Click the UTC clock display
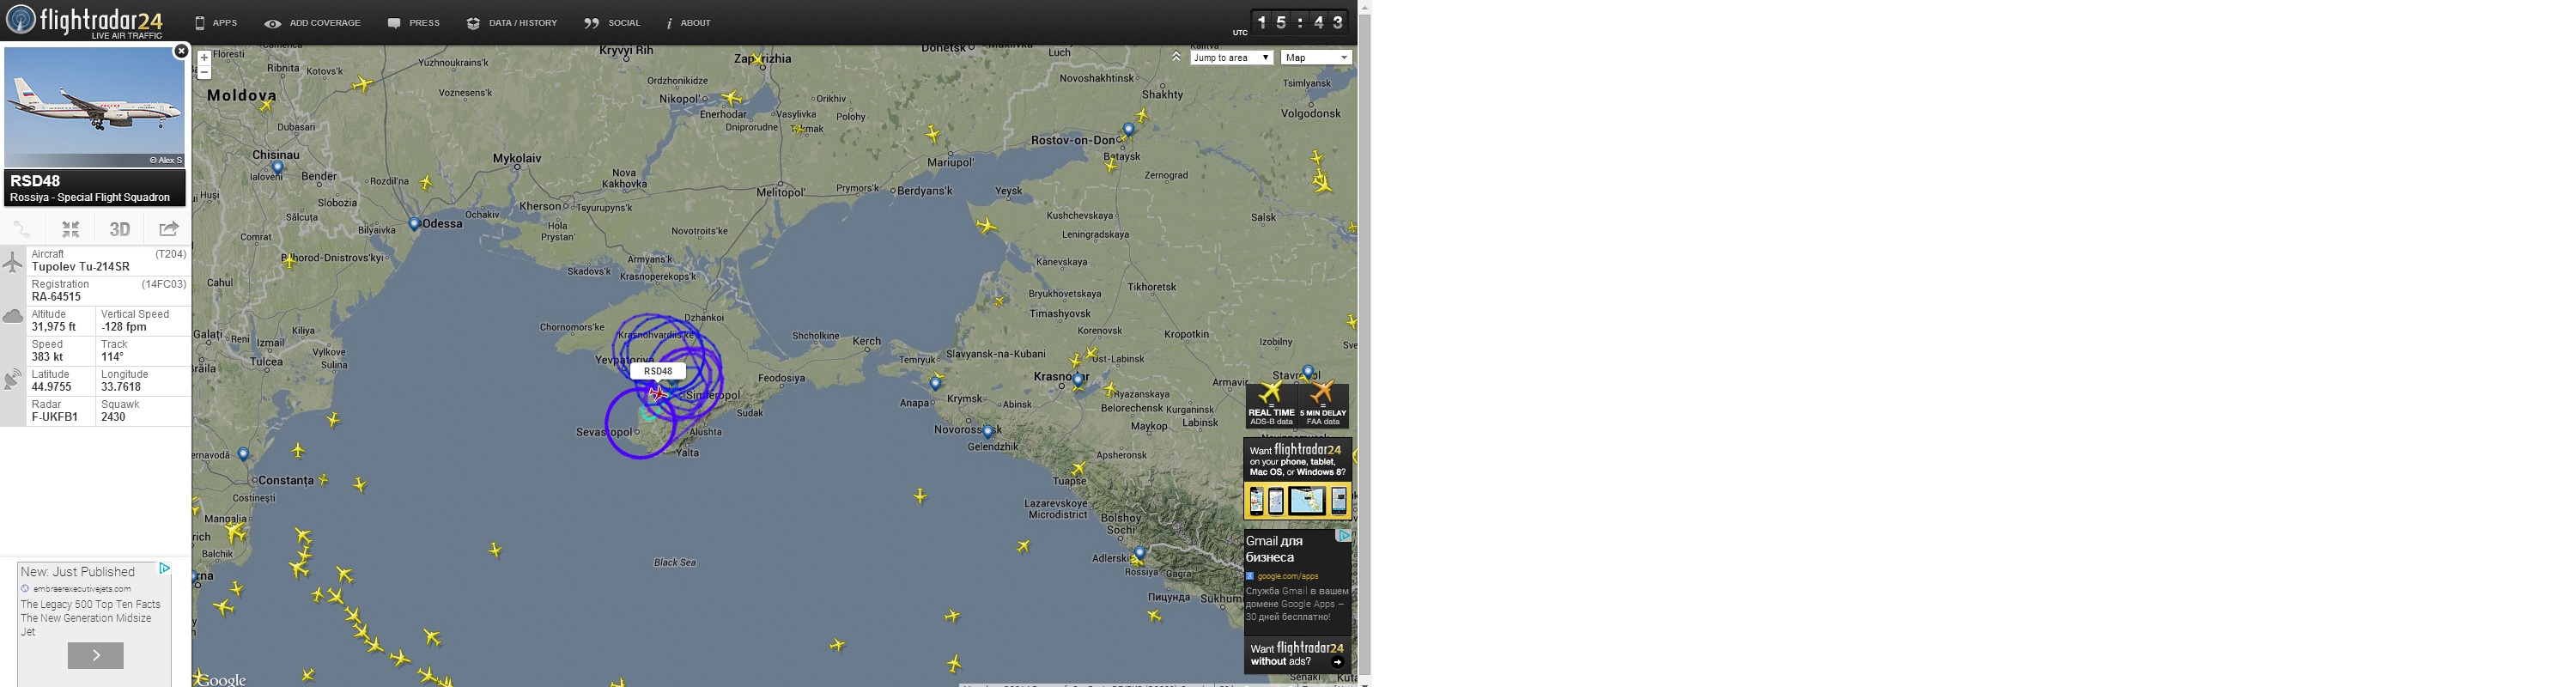The image size is (2576, 687). 1301,22
